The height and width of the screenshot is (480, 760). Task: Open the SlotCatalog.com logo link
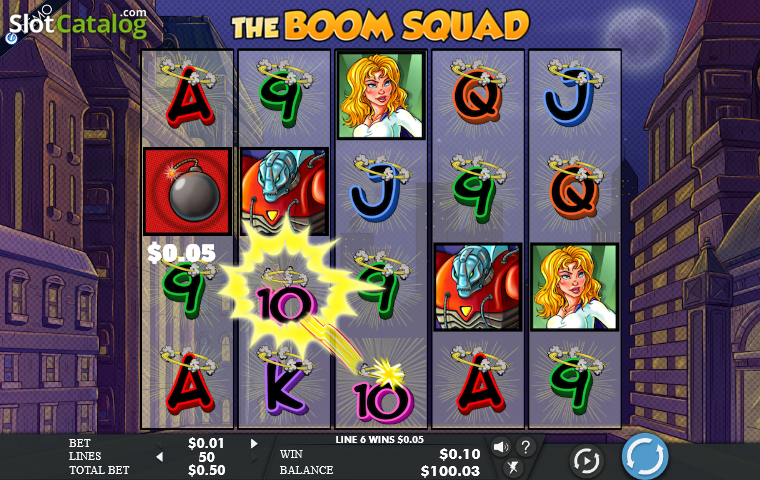[78, 22]
